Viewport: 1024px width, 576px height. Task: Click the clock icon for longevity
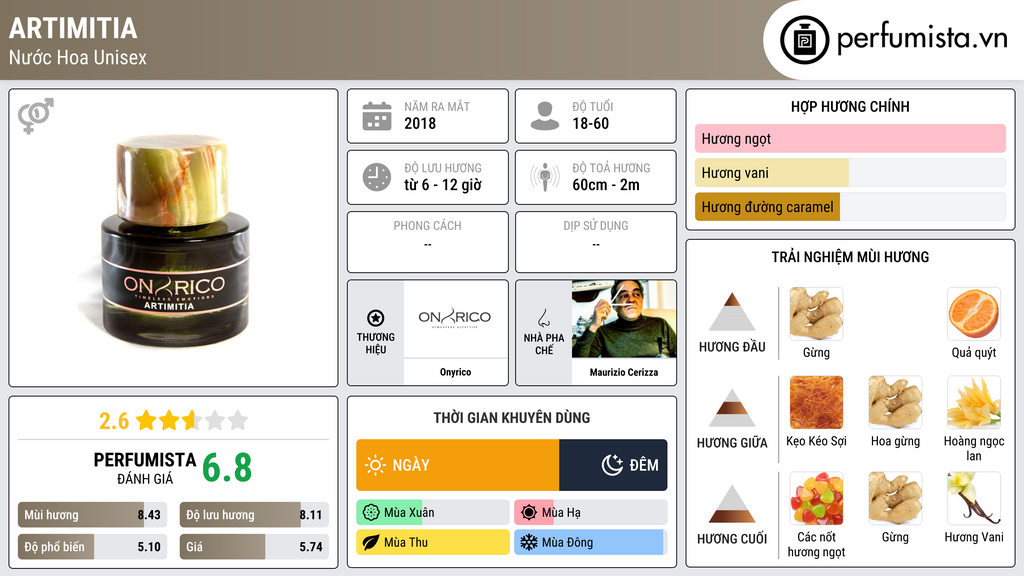click(377, 177)
